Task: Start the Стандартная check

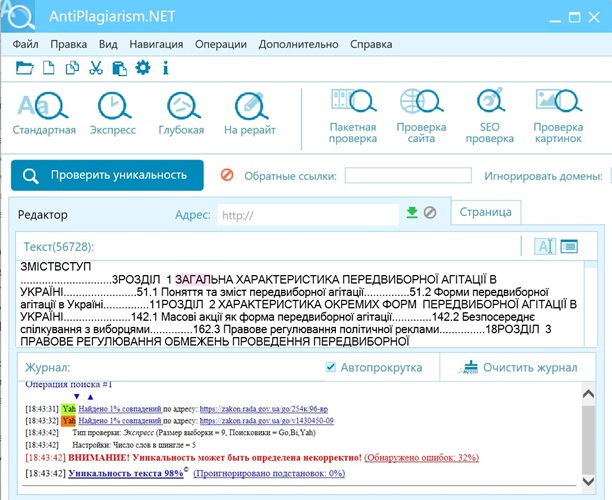Action: coord(44,114)
